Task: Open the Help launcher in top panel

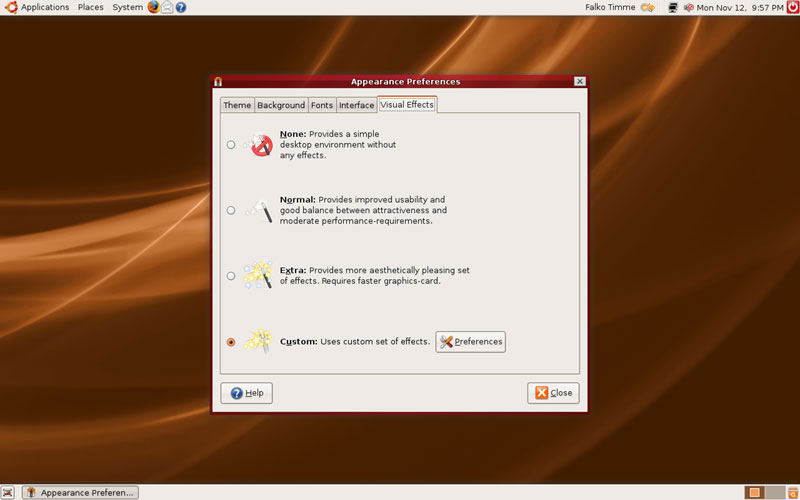Action: point(181,7)
